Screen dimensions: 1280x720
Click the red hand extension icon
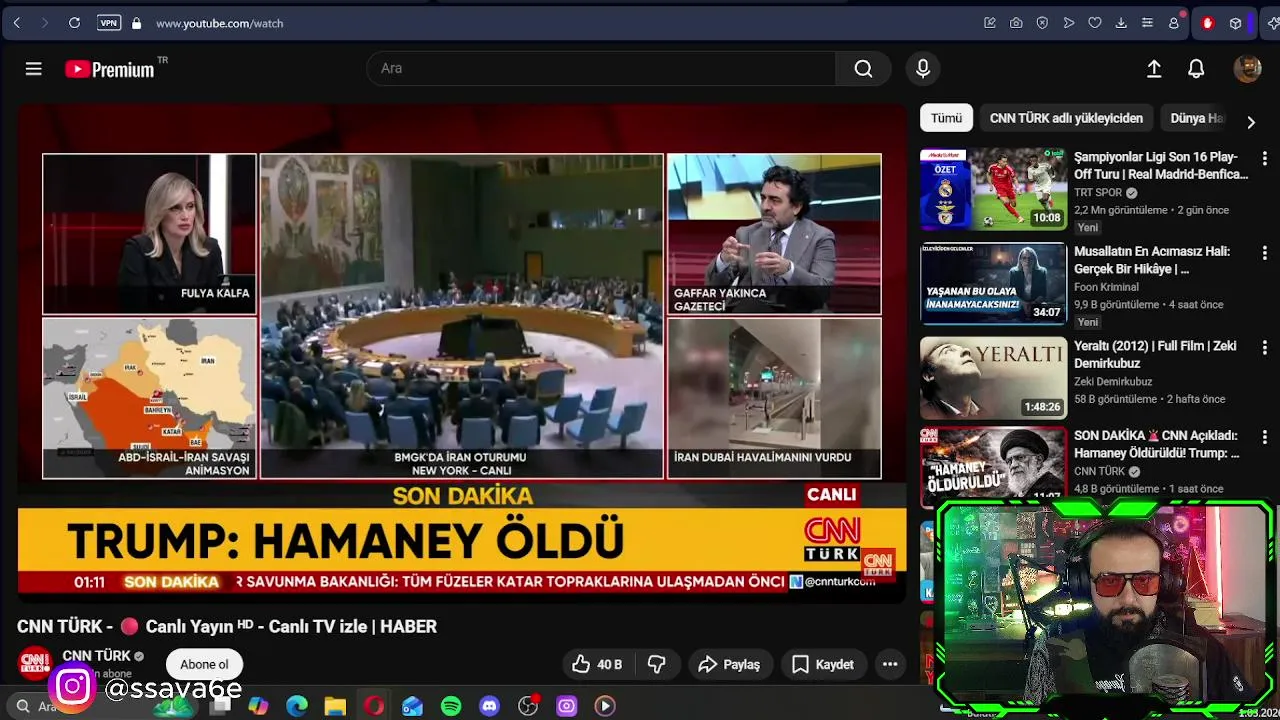coord(1208,23)
